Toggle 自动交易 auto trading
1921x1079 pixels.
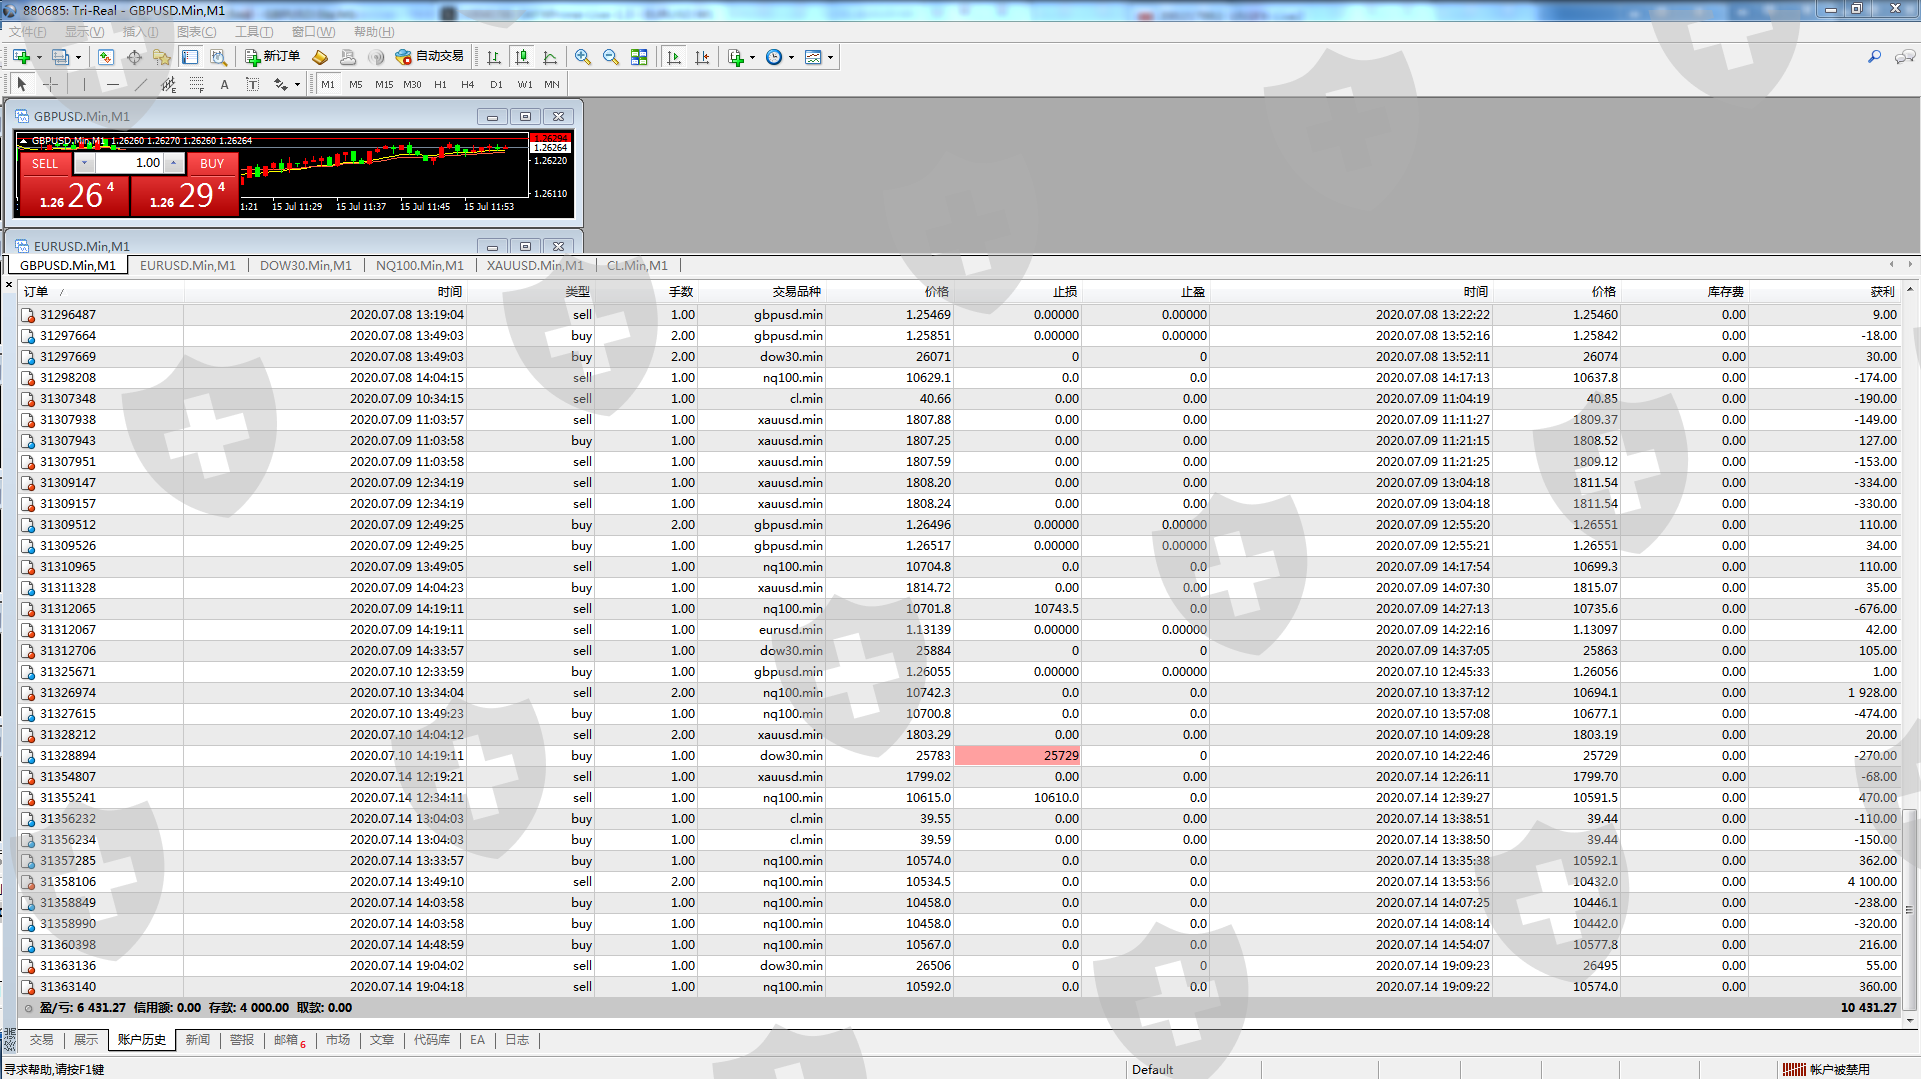pyautogui.click(x=429, y=57)
